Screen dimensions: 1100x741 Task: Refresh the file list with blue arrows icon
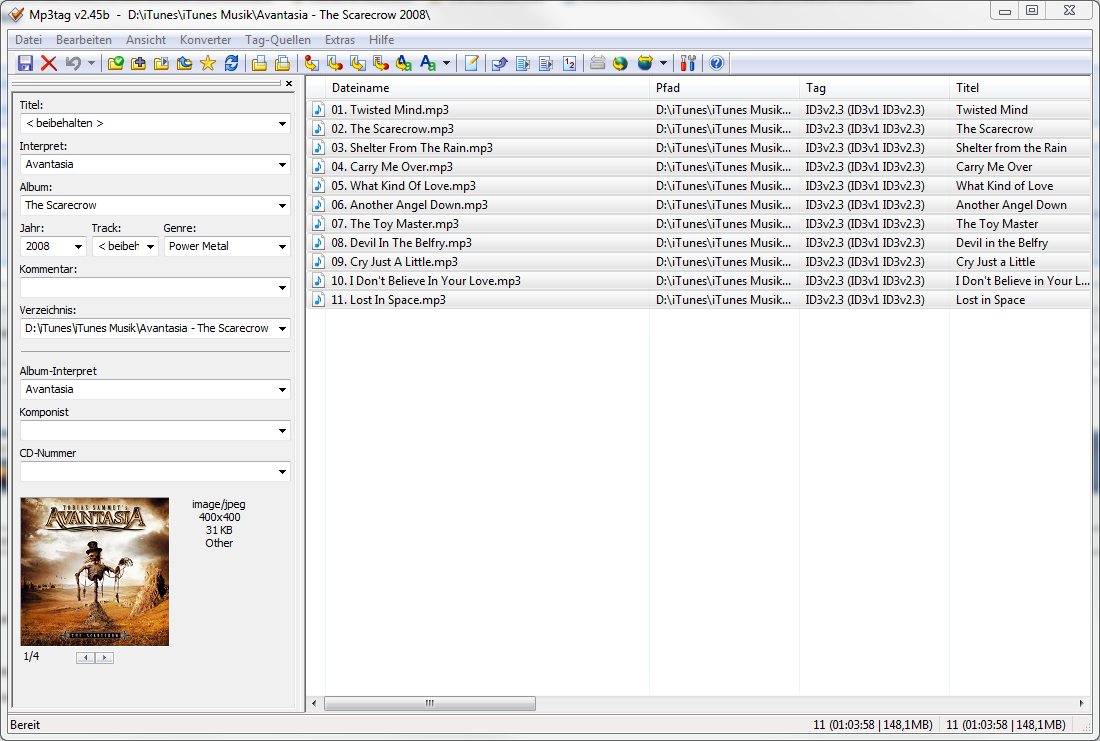coord(231,63)
